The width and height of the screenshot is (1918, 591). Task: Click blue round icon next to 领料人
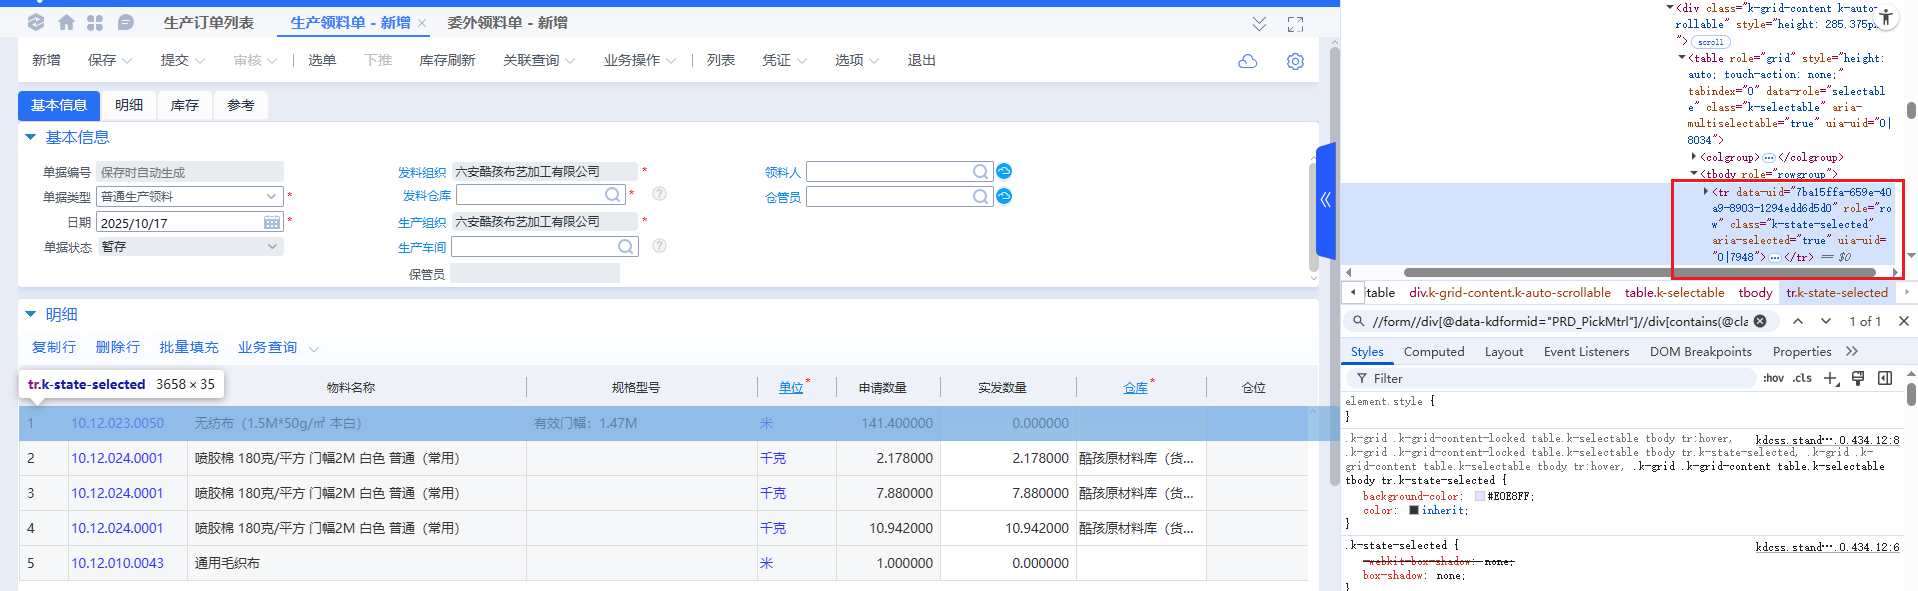1004,171
